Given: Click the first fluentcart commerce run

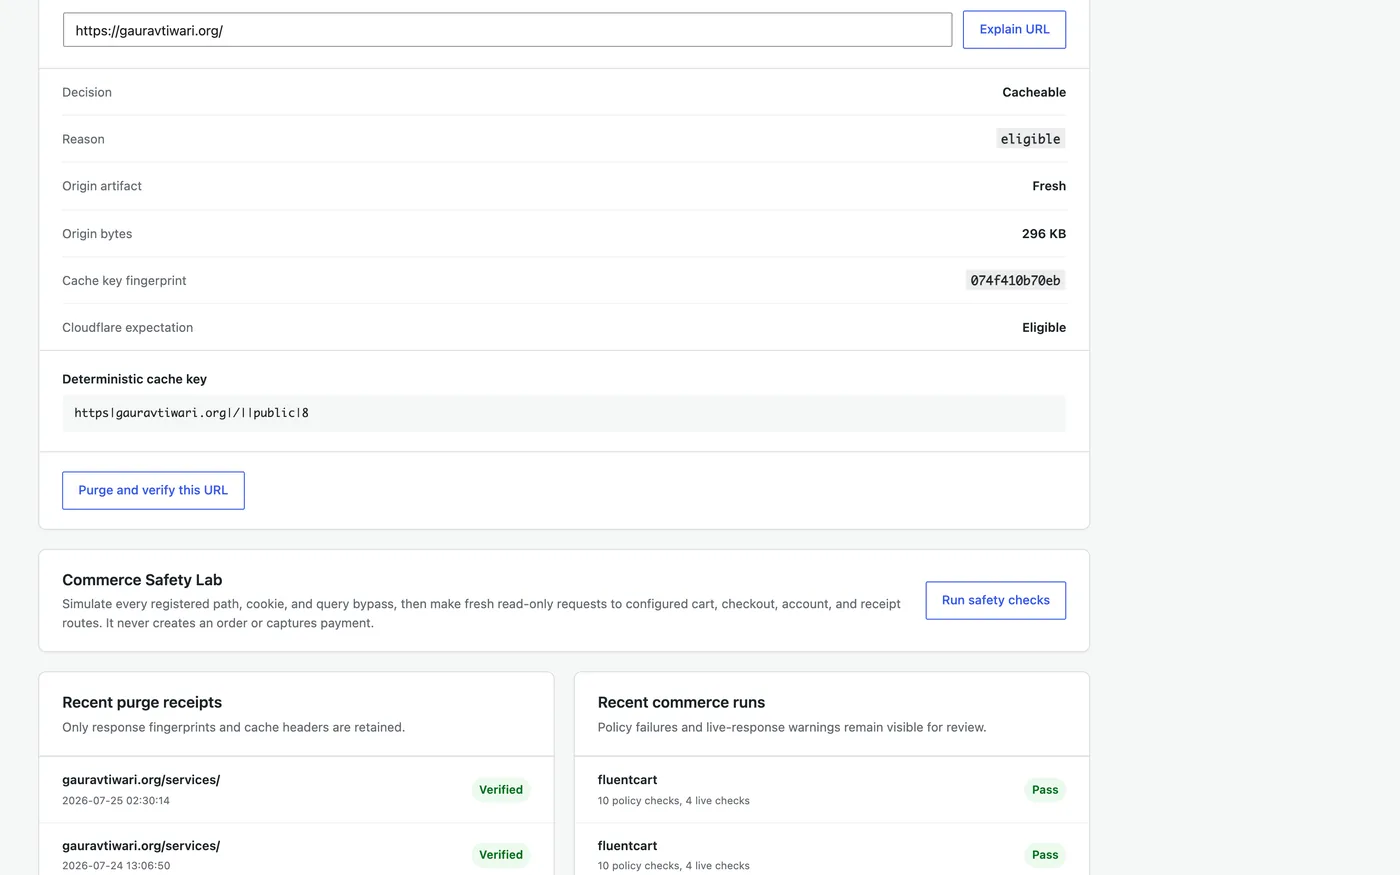Looking at the screenshot, I should click(832, 790).
